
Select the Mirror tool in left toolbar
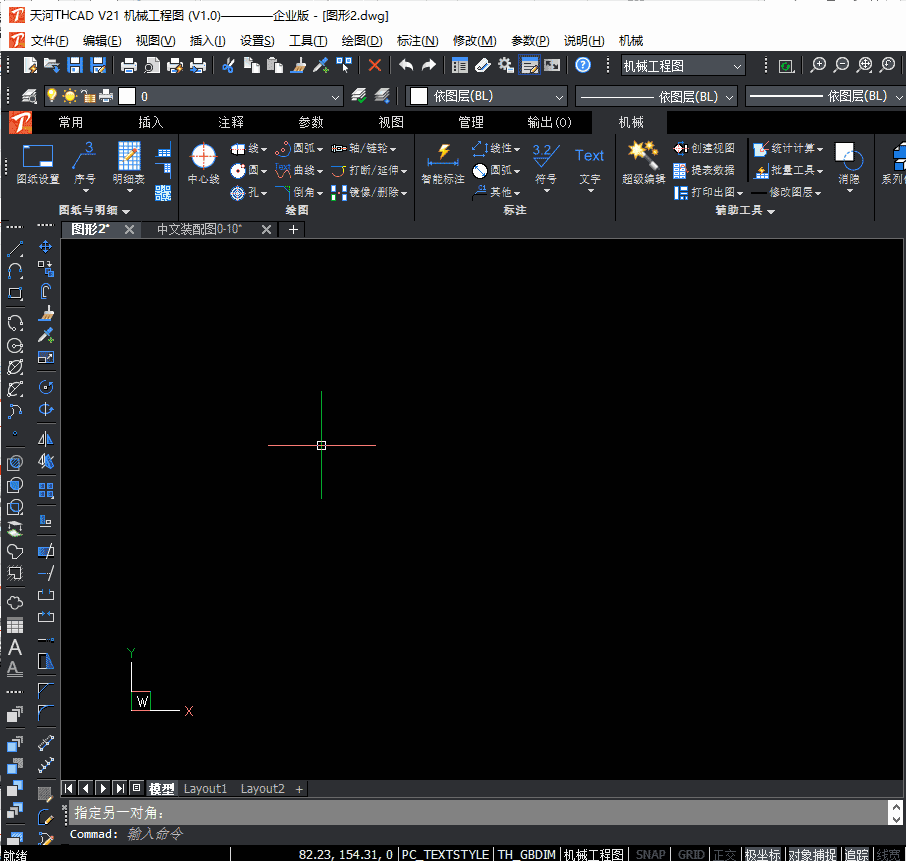(x=46, y=439)
